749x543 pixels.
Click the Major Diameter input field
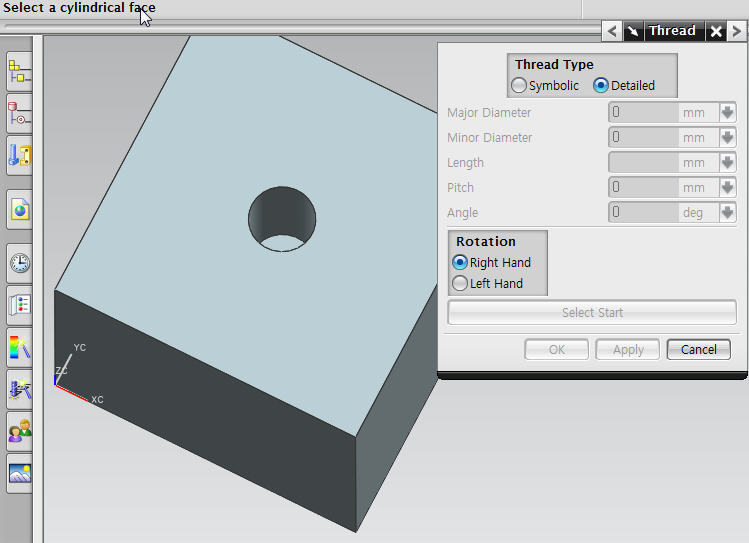click(643, 113)
